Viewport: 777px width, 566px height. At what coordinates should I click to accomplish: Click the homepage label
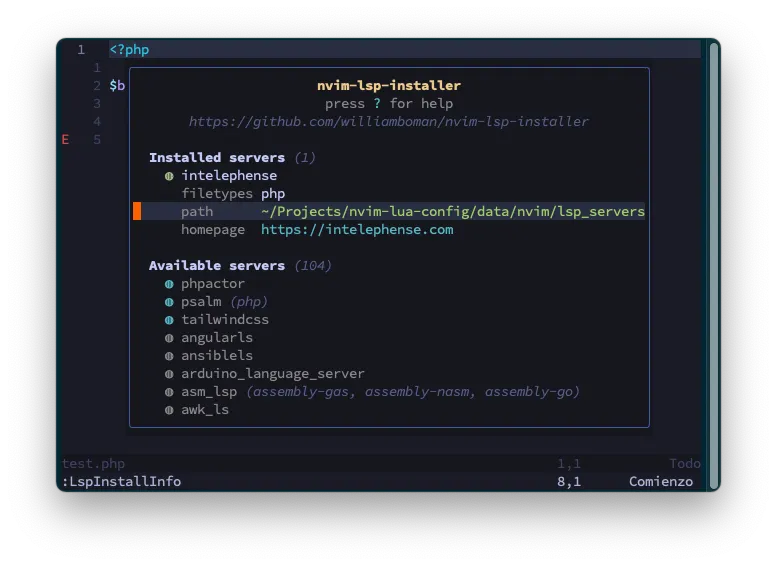[x=213, y=229]
